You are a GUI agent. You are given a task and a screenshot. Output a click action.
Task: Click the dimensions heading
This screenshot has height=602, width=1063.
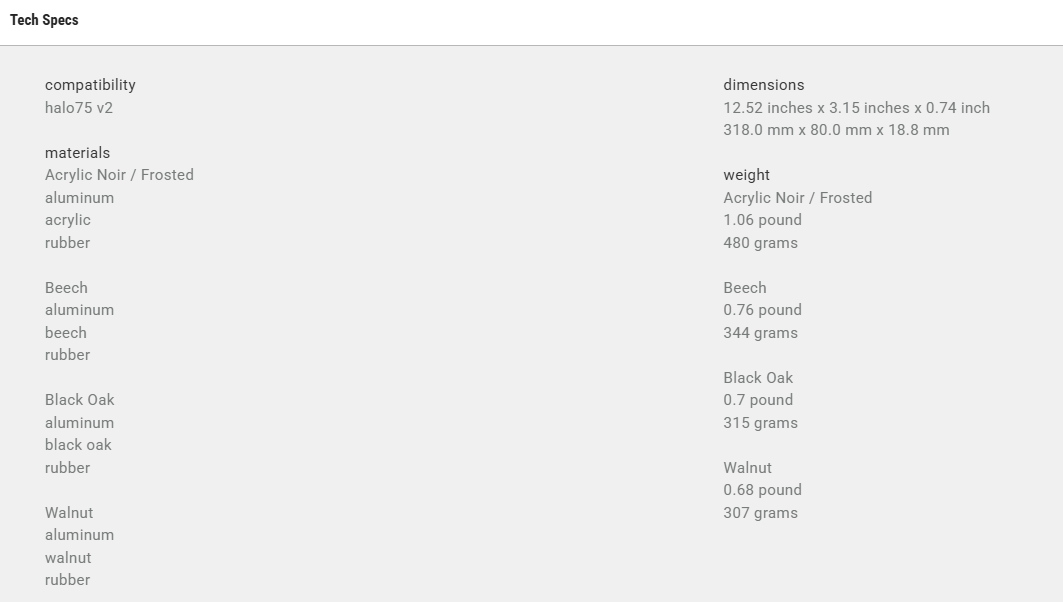click(x=764, y=85)
